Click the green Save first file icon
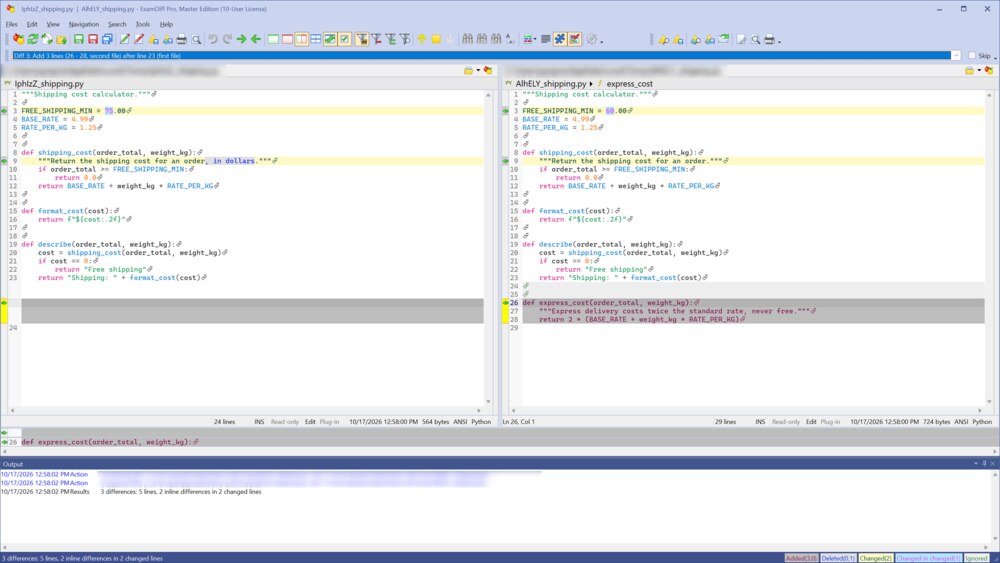The height and width of the screenshot is (563, 1000). 78,40
